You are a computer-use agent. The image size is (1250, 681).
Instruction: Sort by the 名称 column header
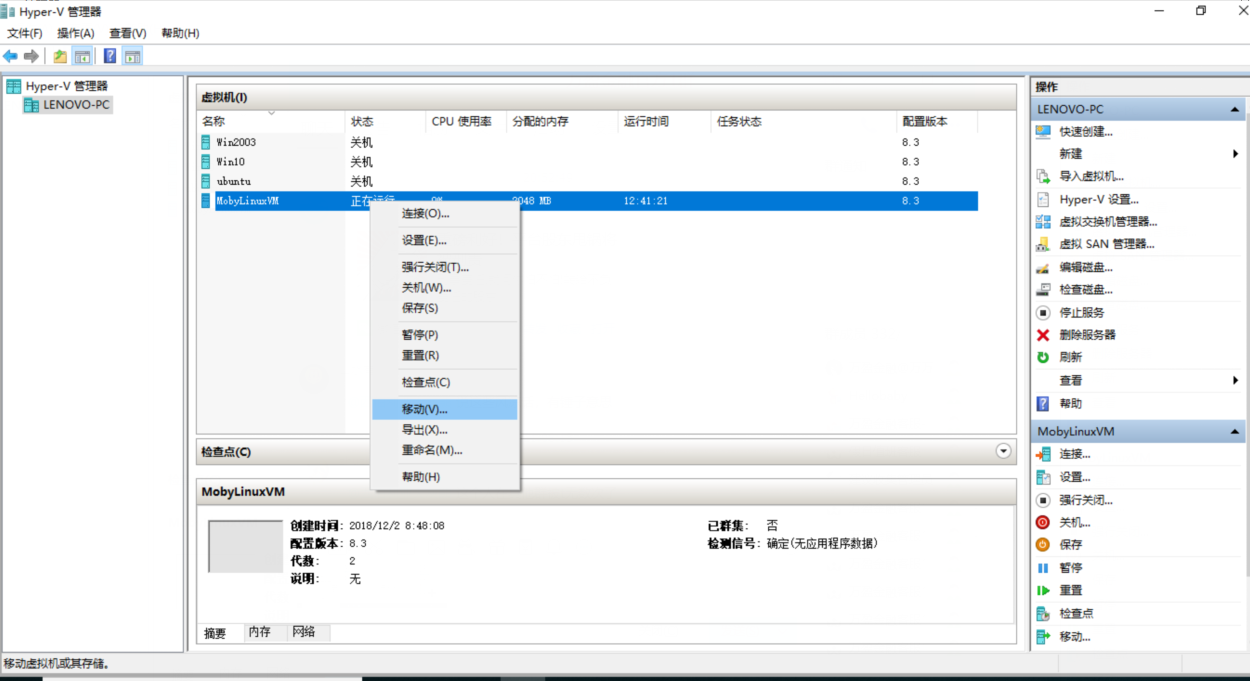point(271,121)
